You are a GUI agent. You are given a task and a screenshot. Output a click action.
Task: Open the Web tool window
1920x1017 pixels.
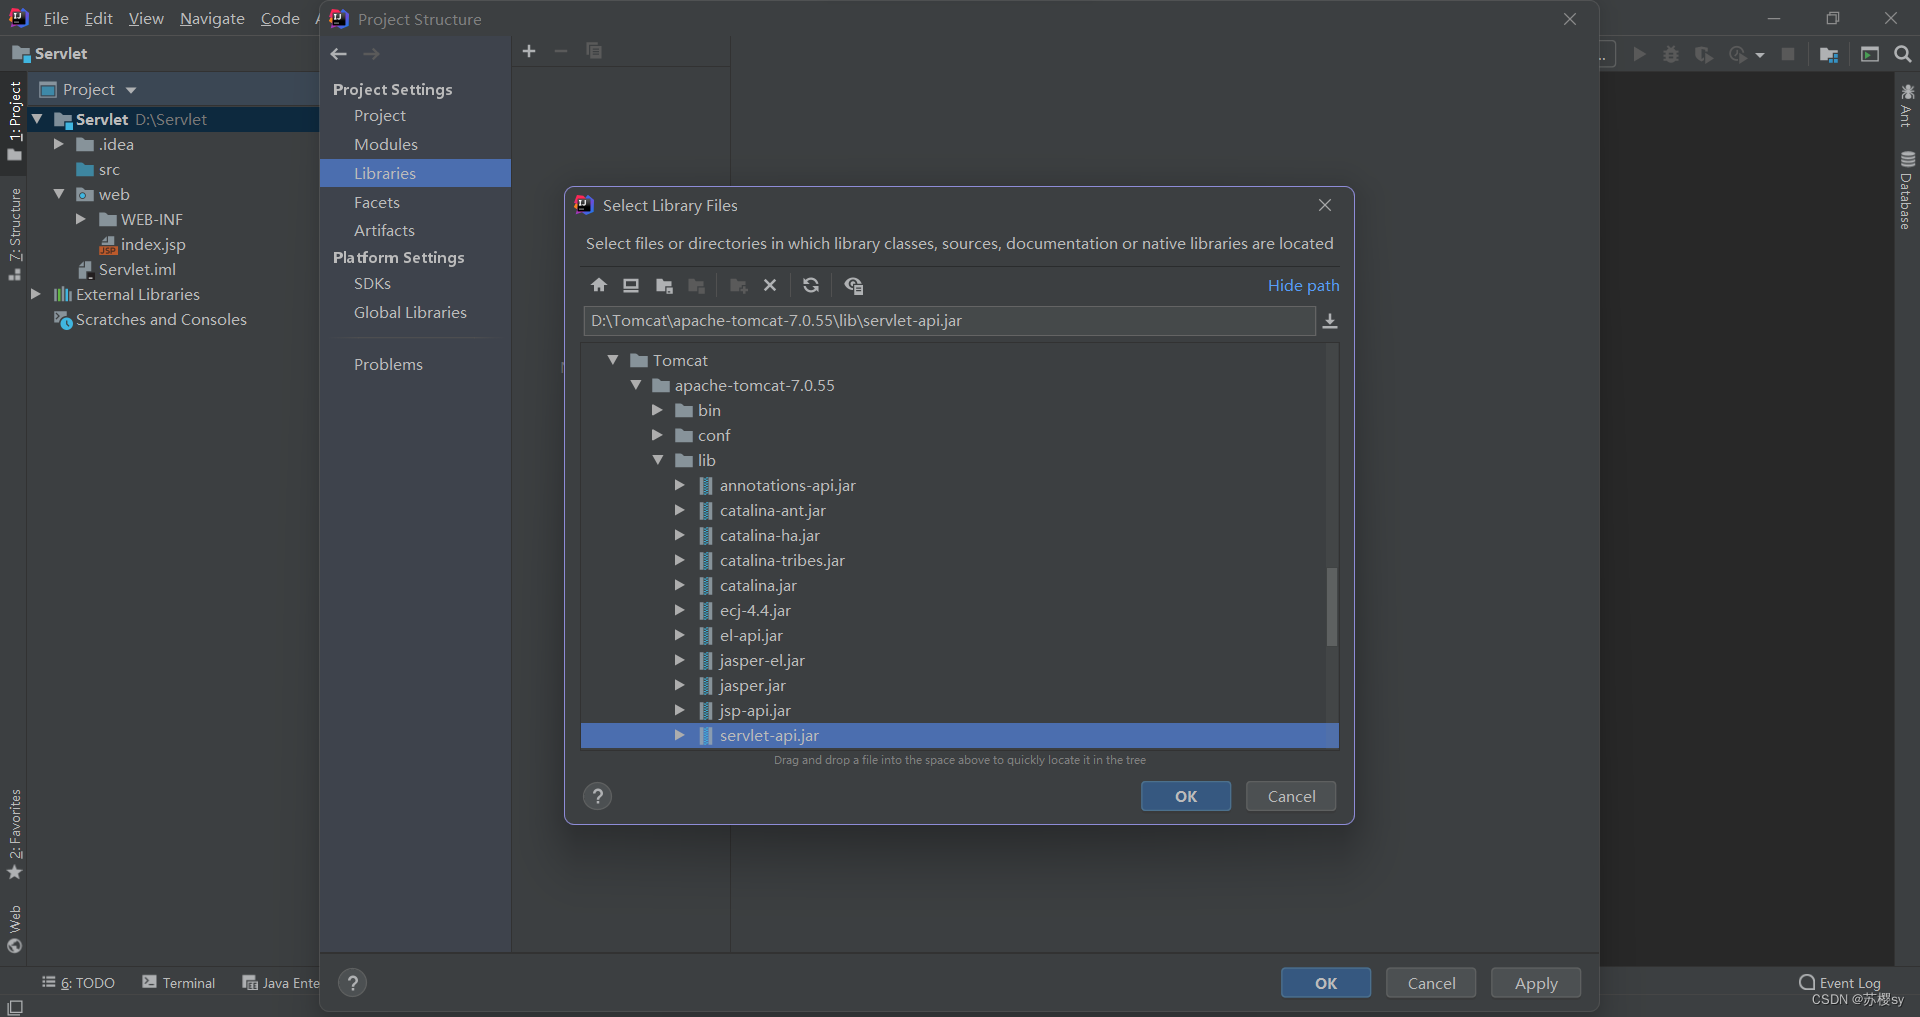click(x=15, y=929)
